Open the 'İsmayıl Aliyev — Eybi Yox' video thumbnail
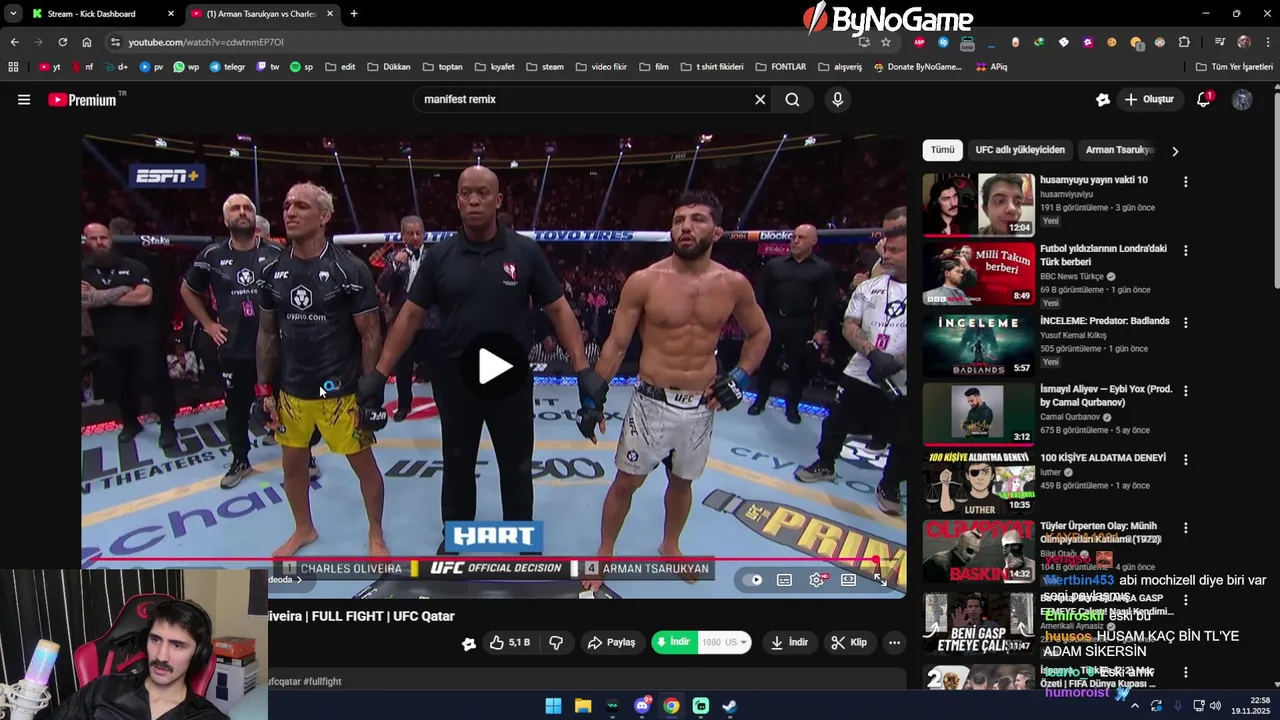1280x720 pixels. click(978, 414)
